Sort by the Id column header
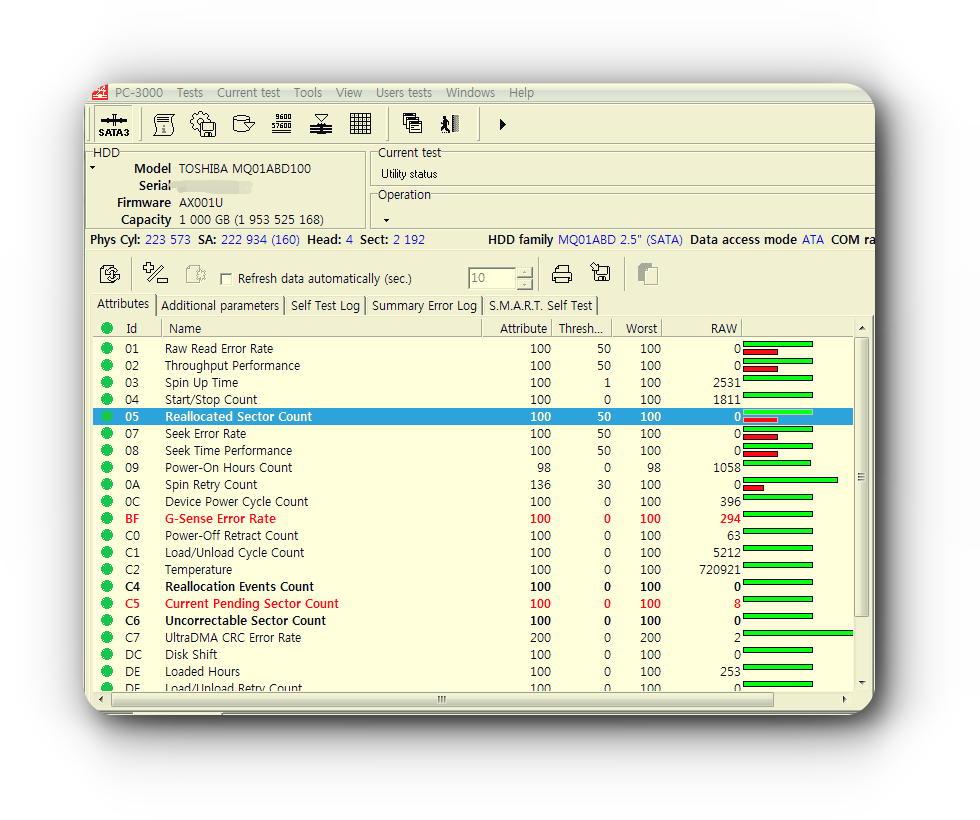The width and height of the screenshot is (980, 820). point(141,328)
